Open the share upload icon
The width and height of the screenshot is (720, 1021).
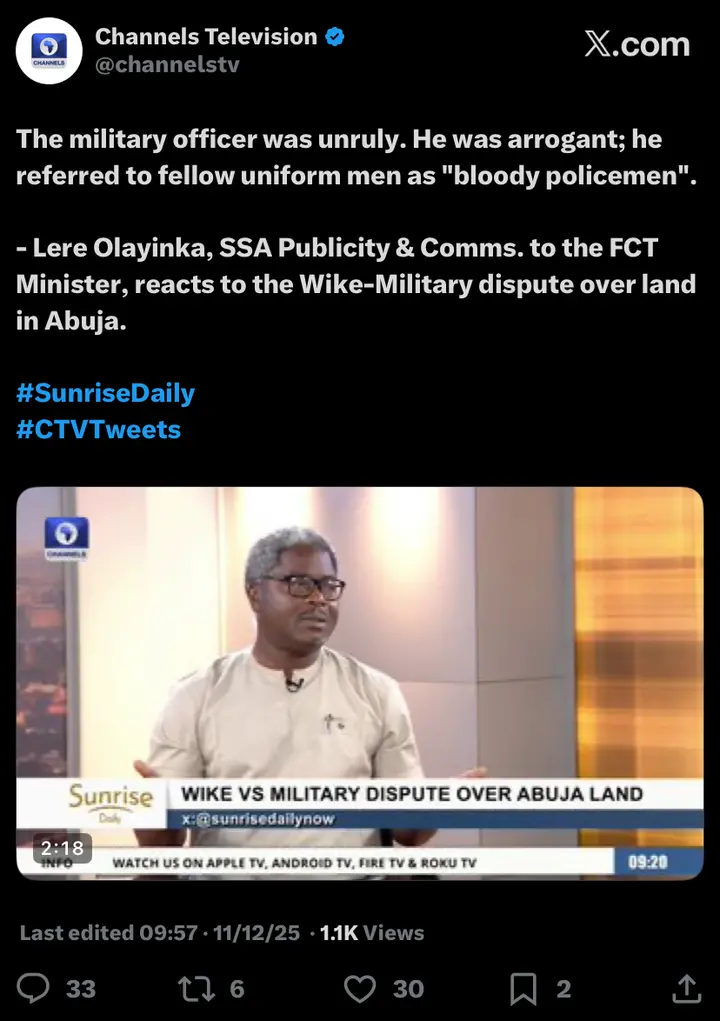[x=686, y=988]
